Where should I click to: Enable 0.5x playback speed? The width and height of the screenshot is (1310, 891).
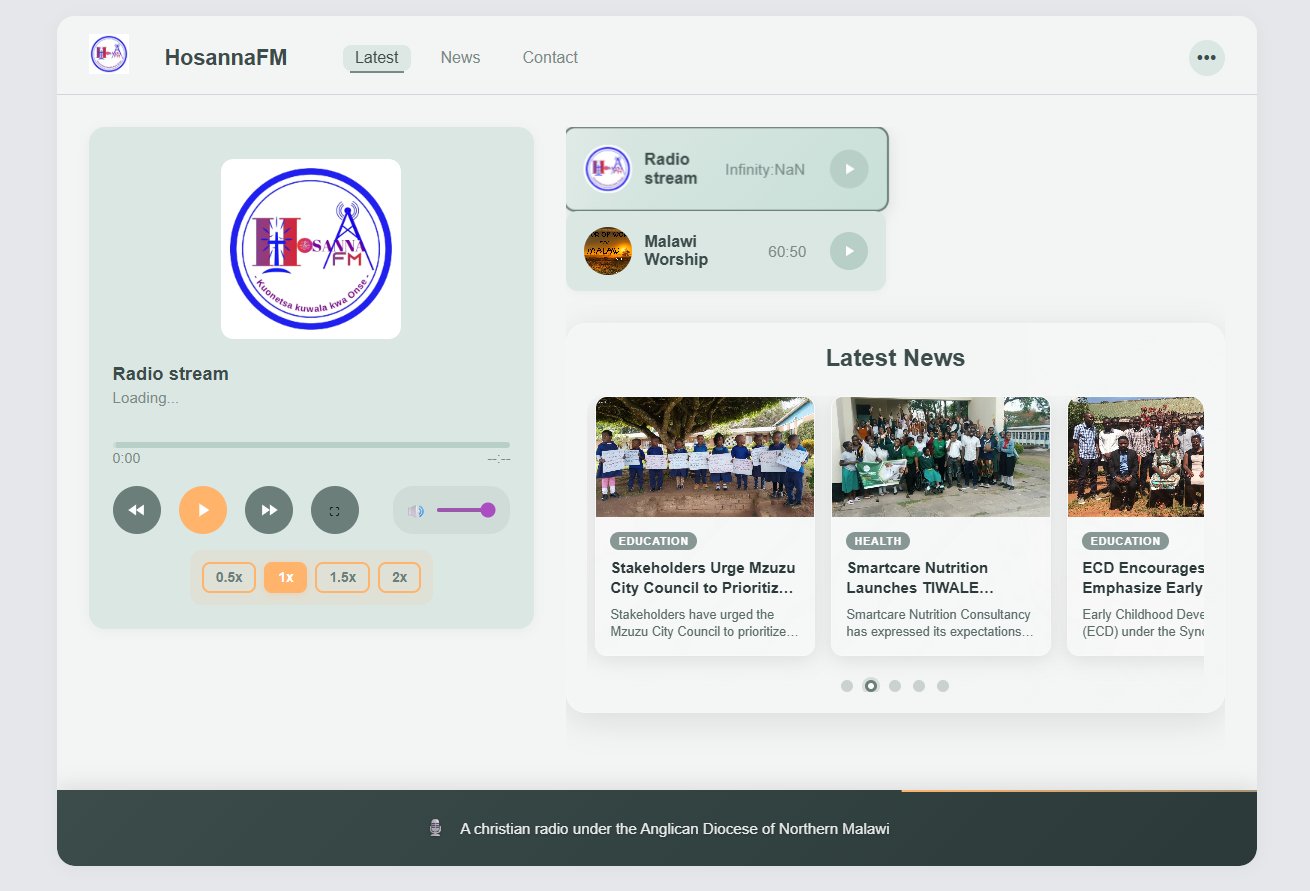pyautogui.click(x=228, y=577)
